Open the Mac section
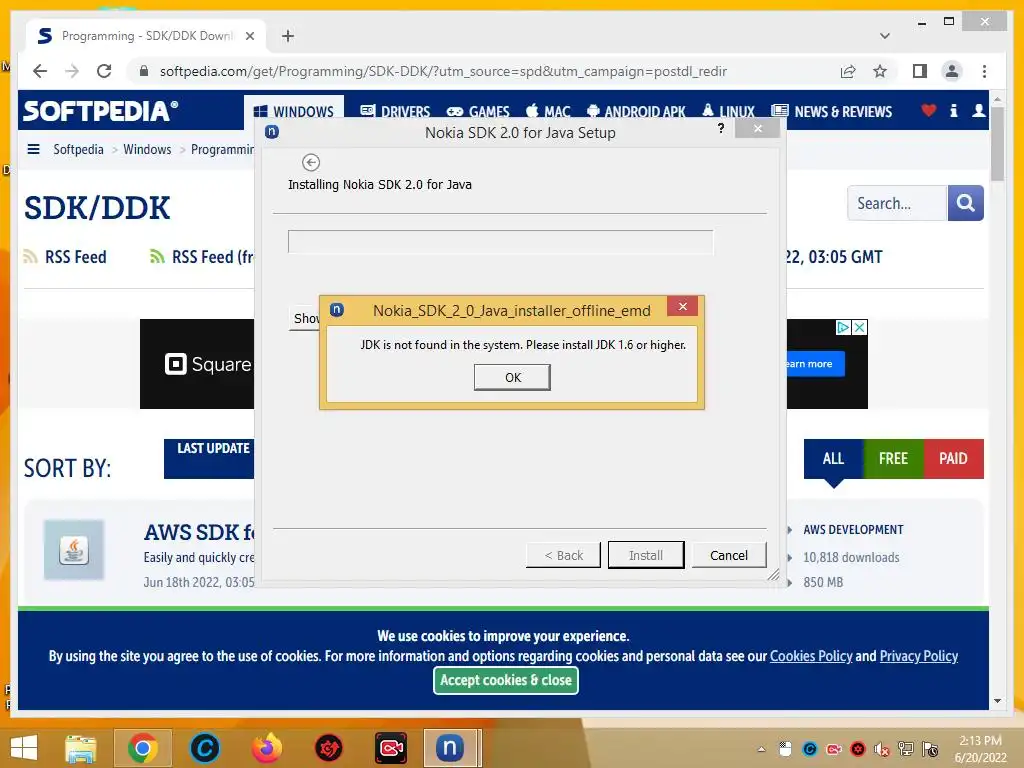The width and height of the screenshot is (1024, 768). [x=548, y=112]
